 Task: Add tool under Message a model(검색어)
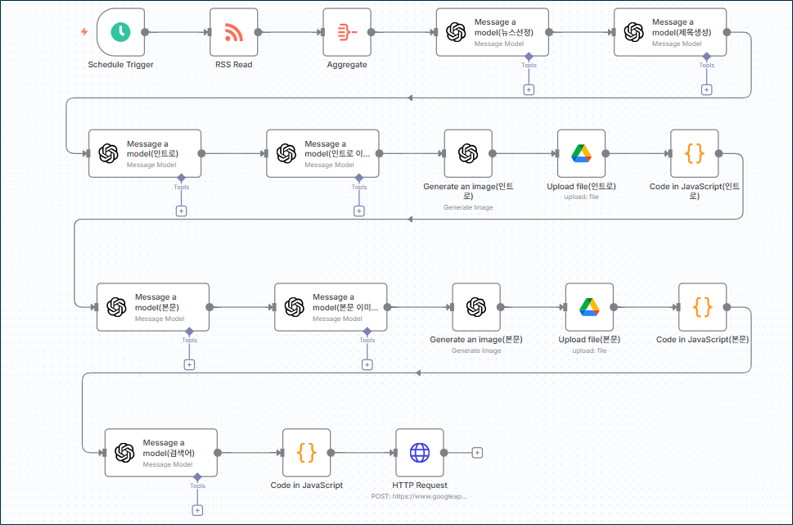(197, 510)
